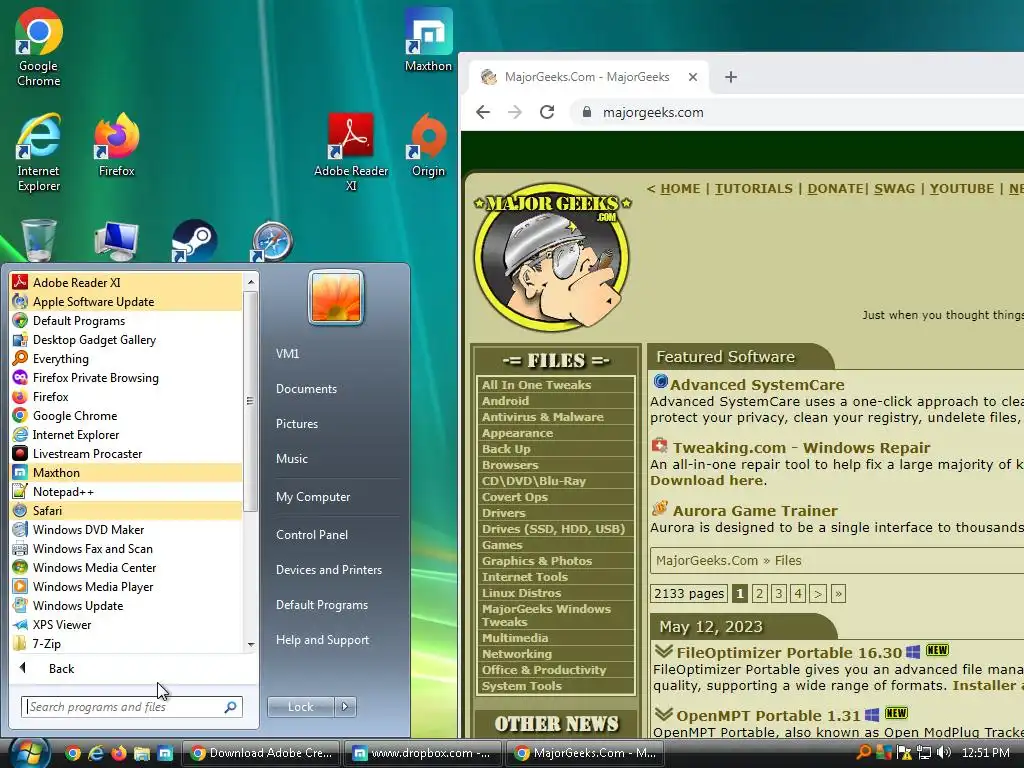
Task: Open Origin desktop shortcut
Action: click(x=428, y=145)
